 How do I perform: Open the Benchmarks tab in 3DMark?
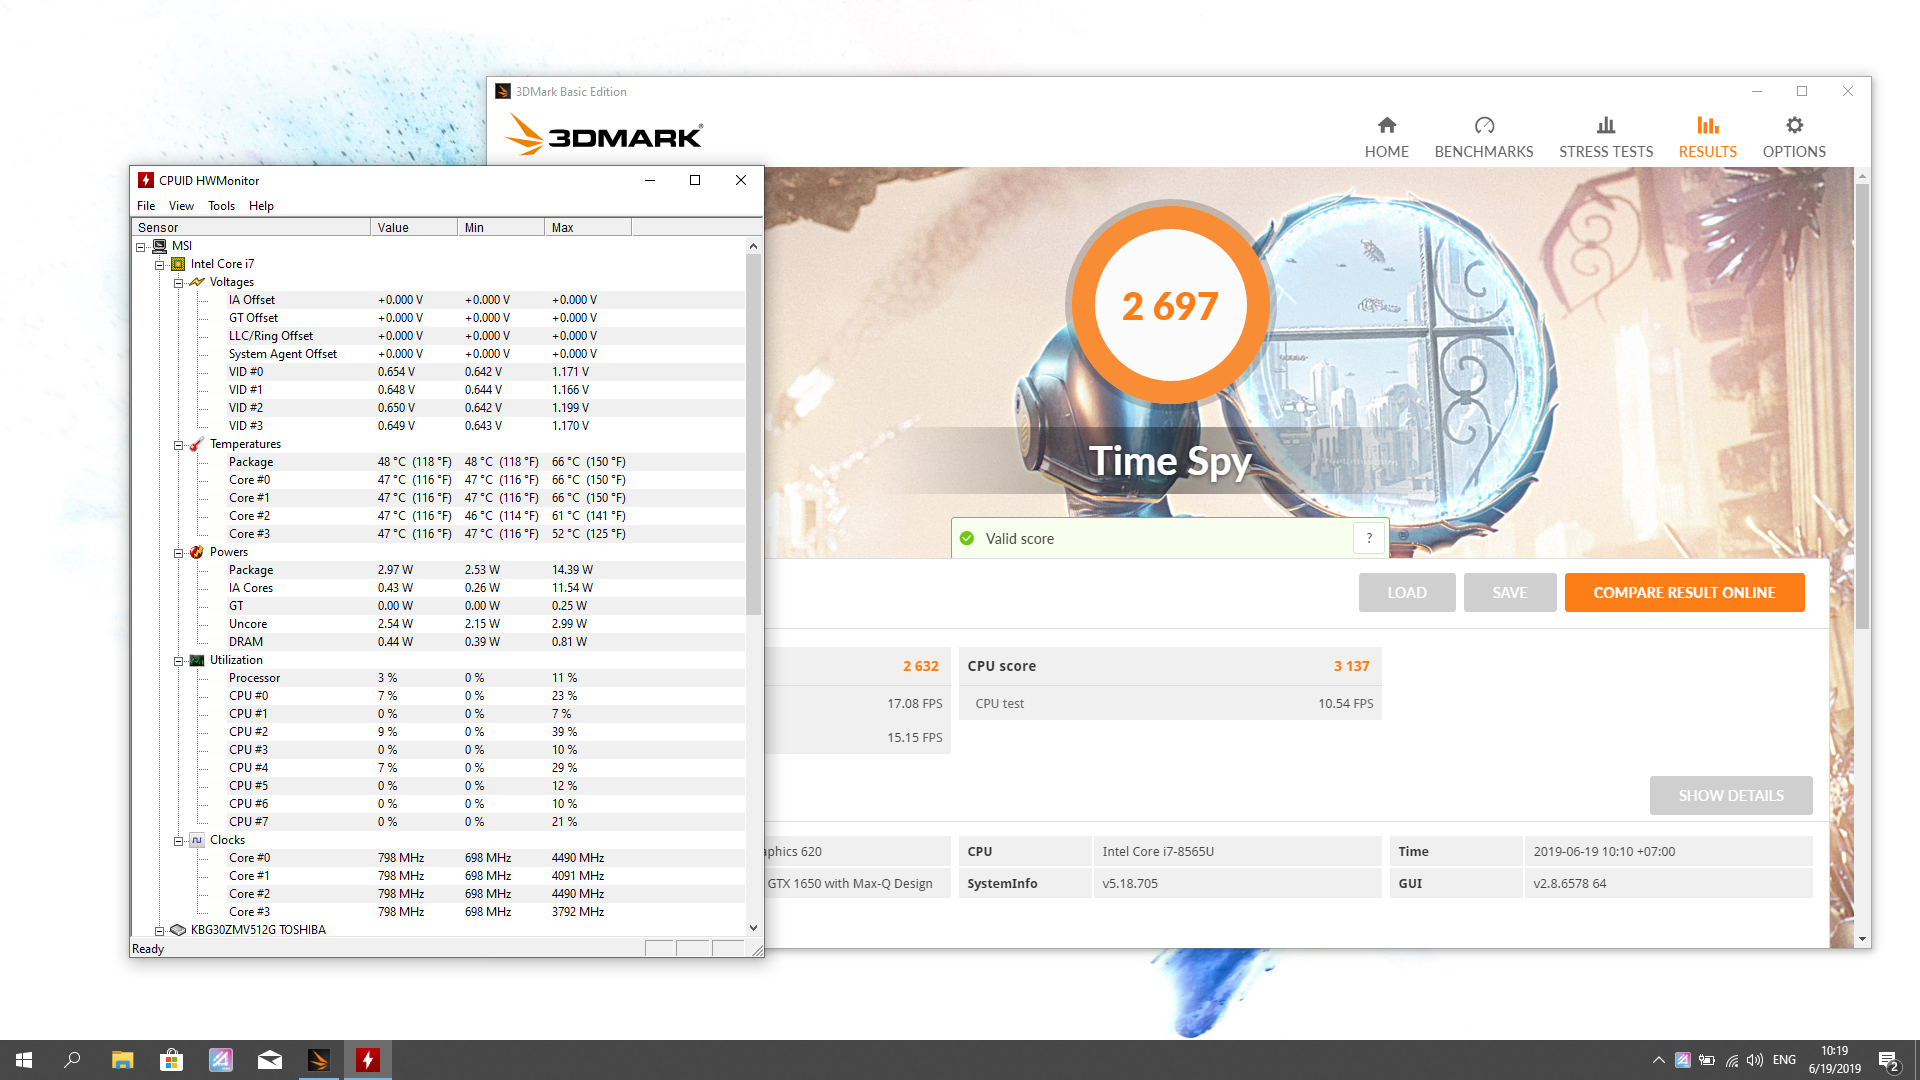click(x=1483, y=137)
